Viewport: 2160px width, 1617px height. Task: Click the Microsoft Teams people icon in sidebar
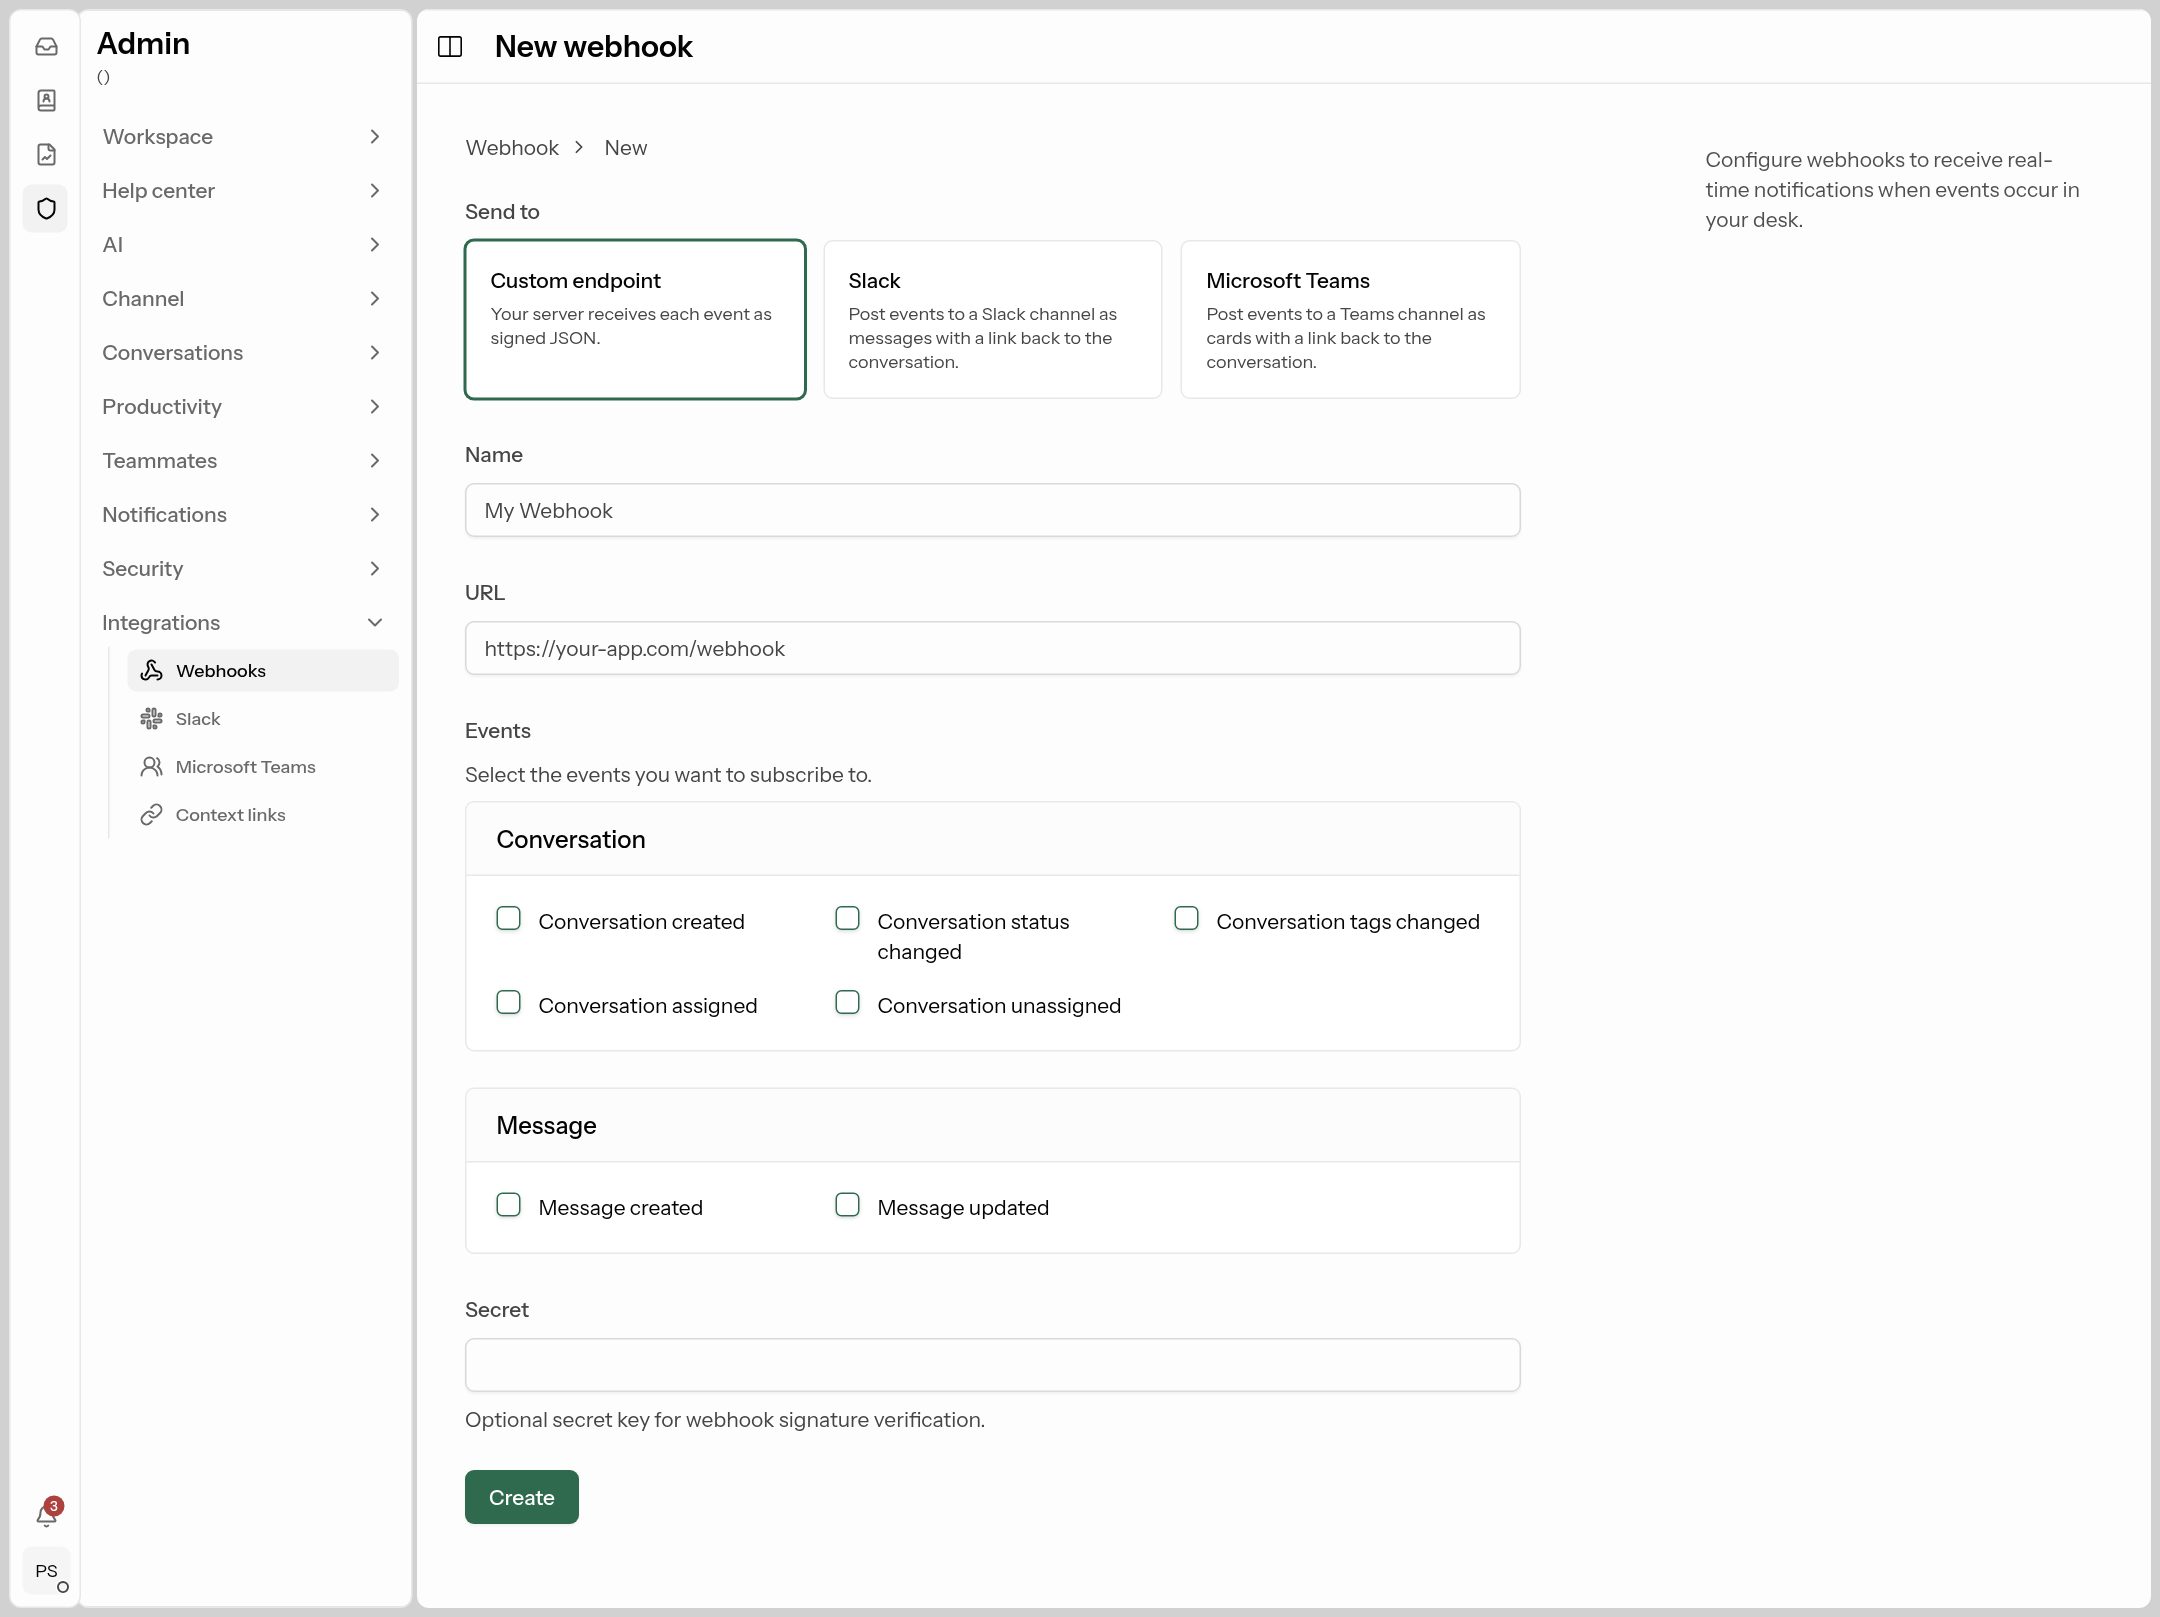coord(151,766)
